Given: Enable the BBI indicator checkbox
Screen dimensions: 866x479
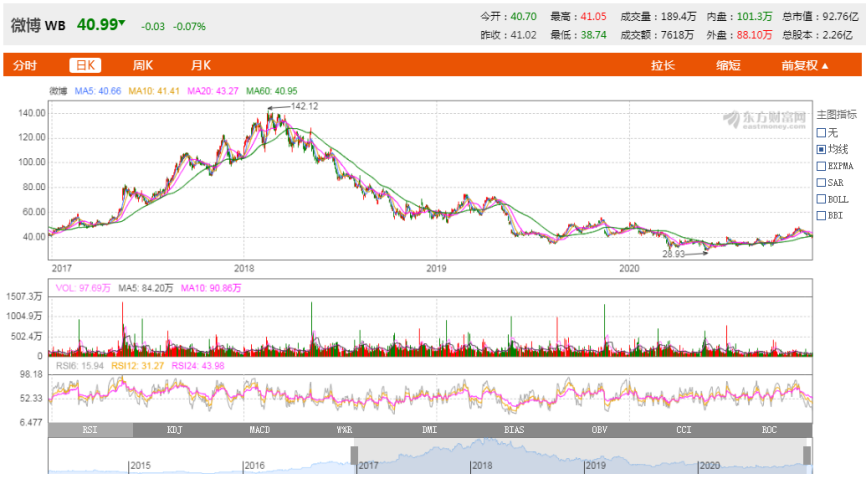Looking at the screenshot, I should 821,215.
